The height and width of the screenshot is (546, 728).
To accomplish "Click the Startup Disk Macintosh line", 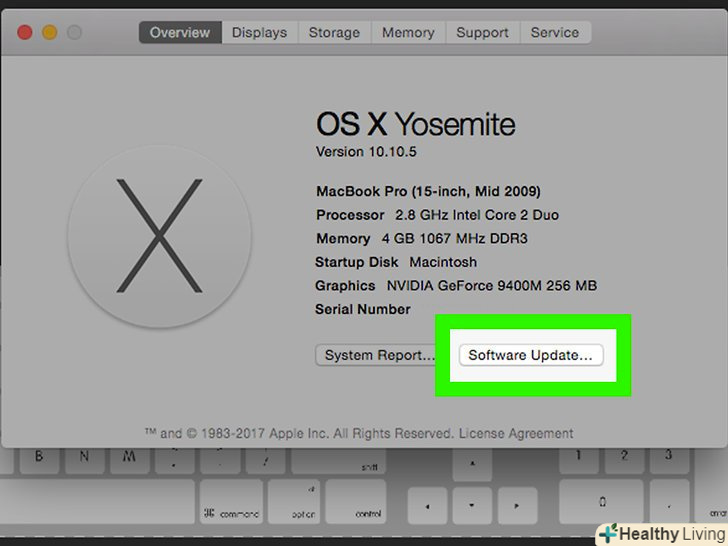I will coord(396,262).
